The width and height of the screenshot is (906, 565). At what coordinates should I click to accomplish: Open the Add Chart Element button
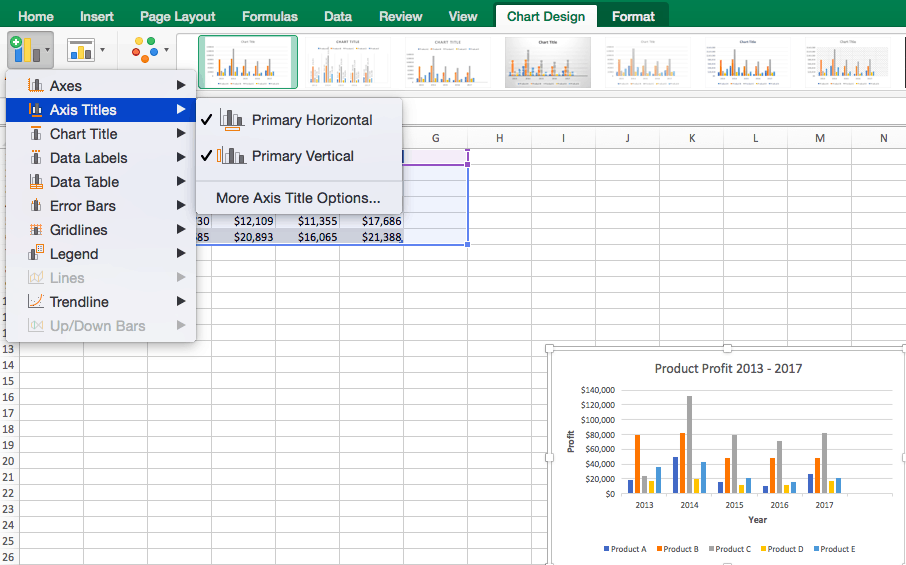click(x=30, y=50)
